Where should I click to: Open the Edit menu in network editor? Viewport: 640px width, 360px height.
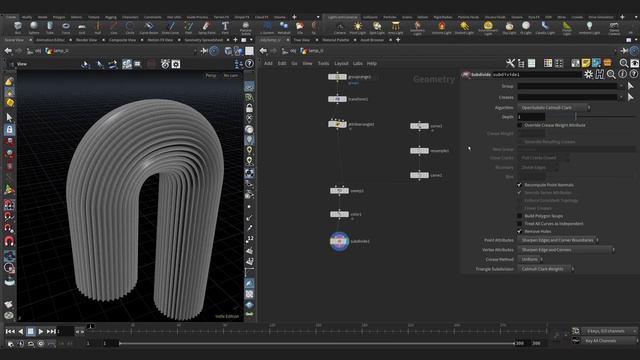point(282,64)
